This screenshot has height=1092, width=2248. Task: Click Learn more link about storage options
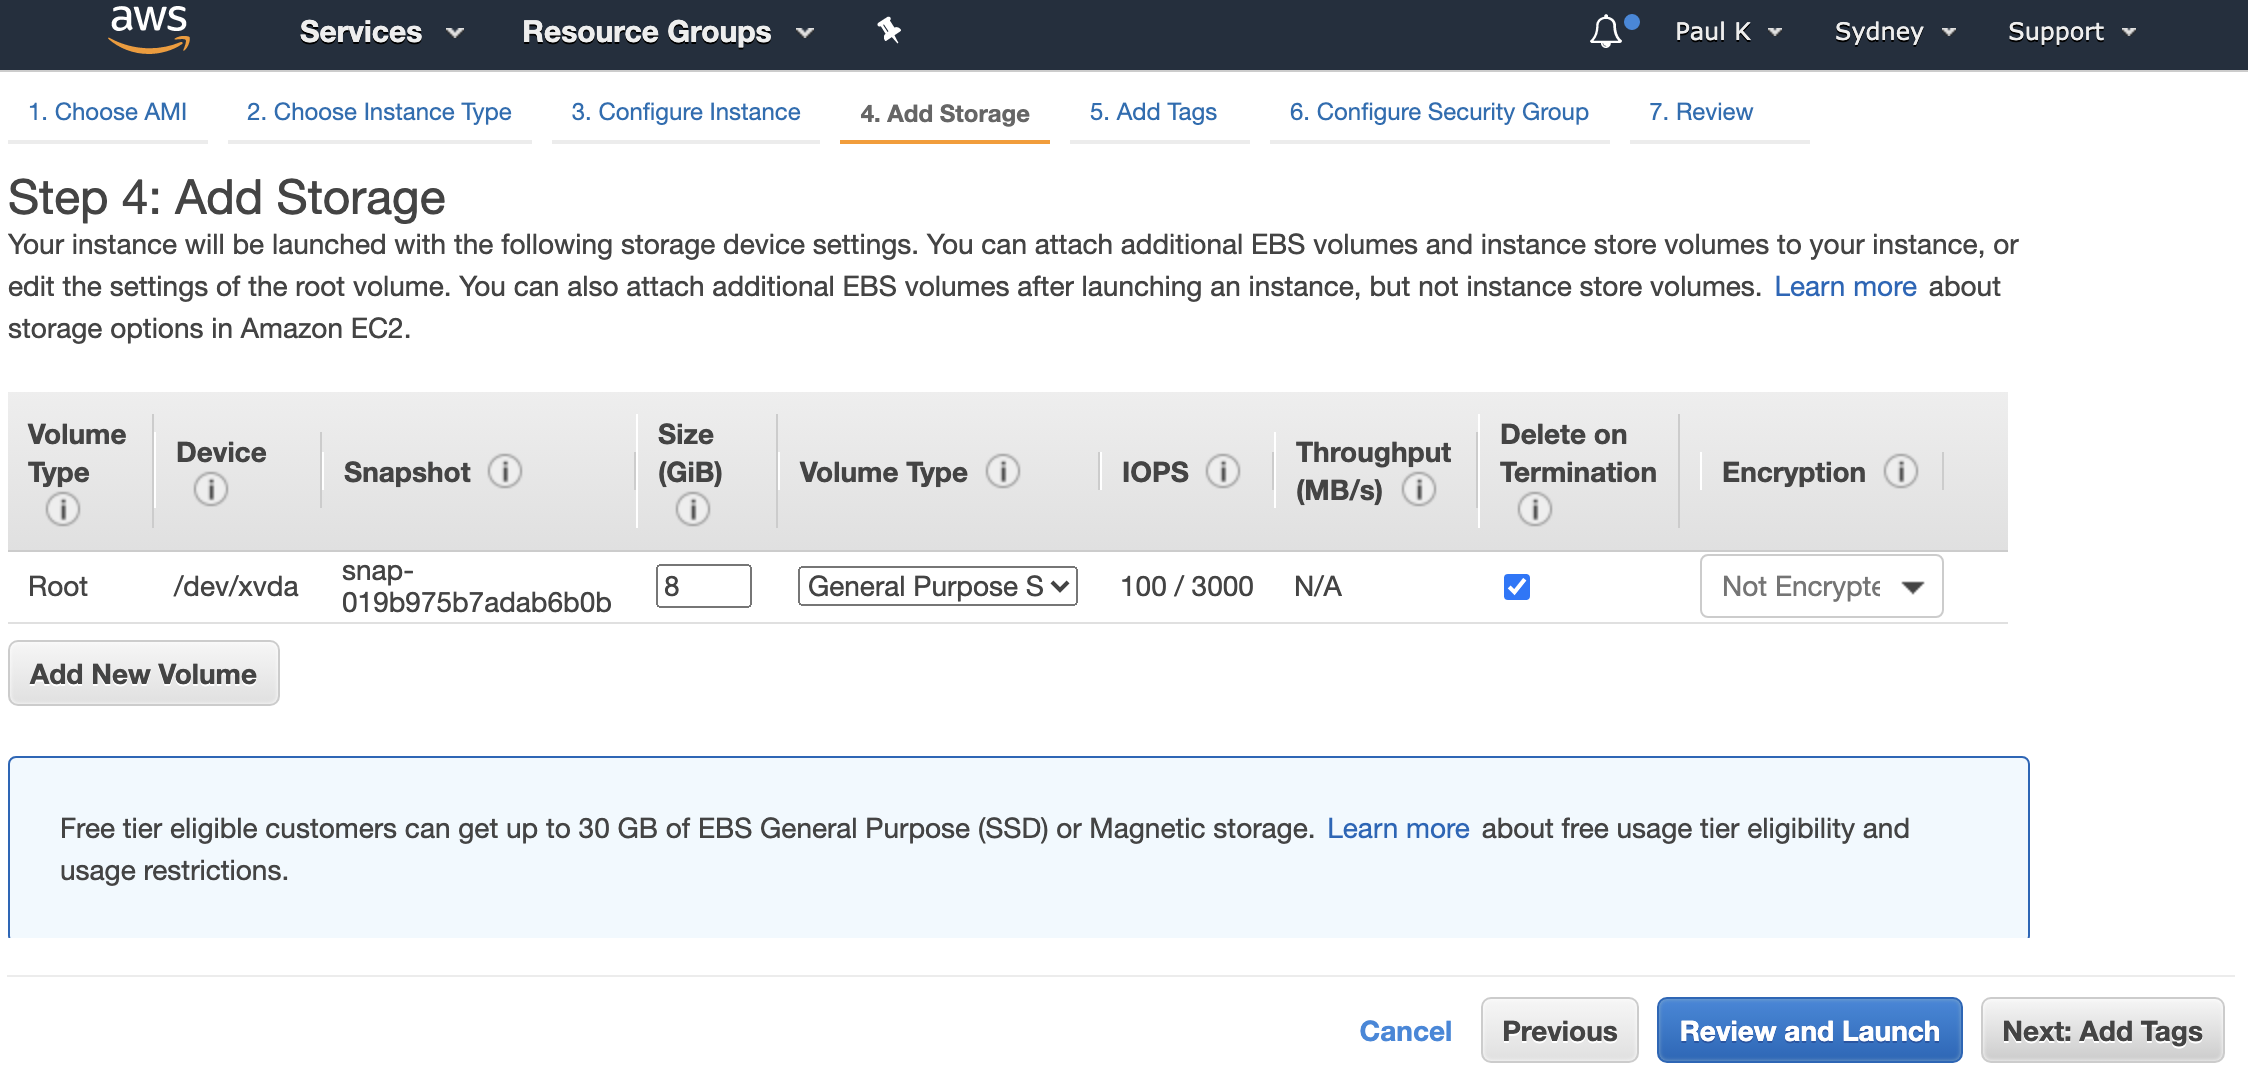tap(1846, 287)
